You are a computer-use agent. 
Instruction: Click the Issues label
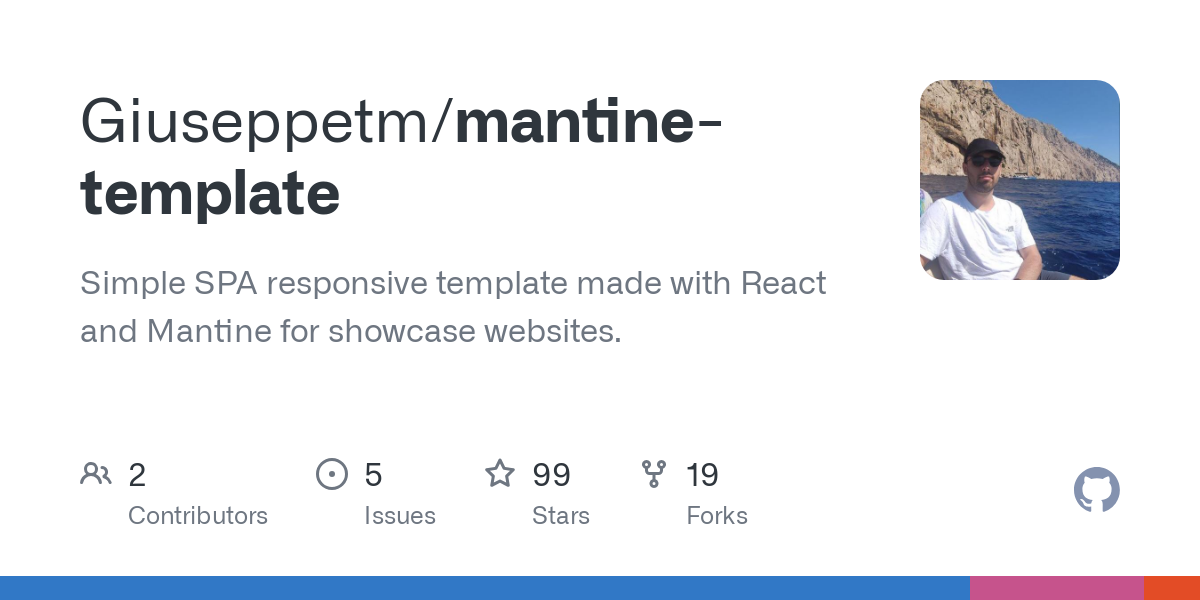coord(400,516)
